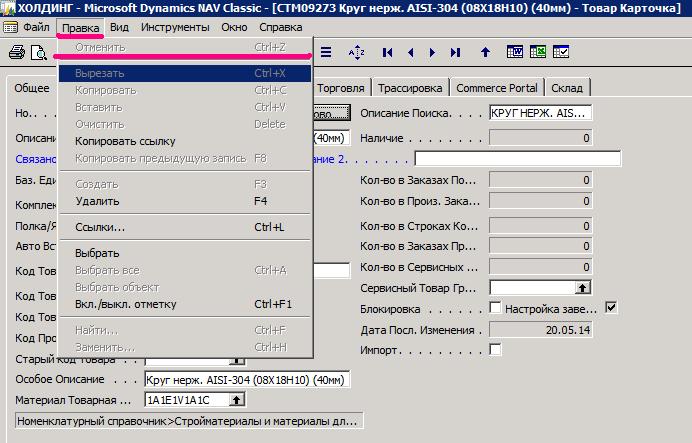692x443 pixels.
Task: Switch to the Торговля tab
Action: tap(341, 88)
